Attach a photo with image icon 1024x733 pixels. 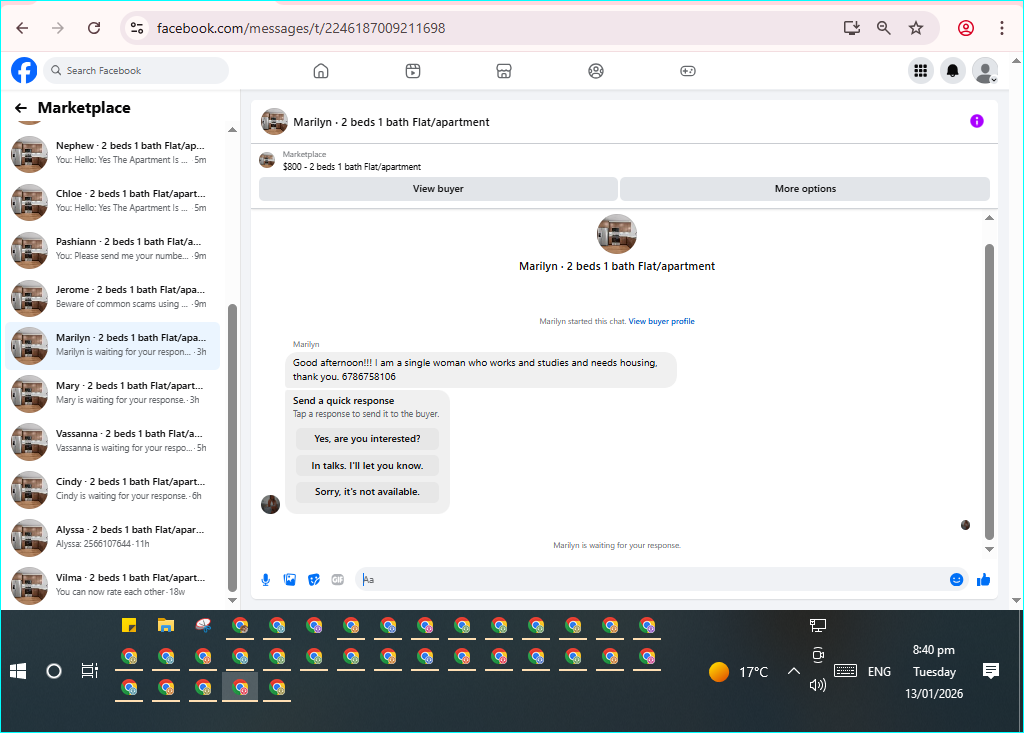pyautogui.click(x=290, y=579)
